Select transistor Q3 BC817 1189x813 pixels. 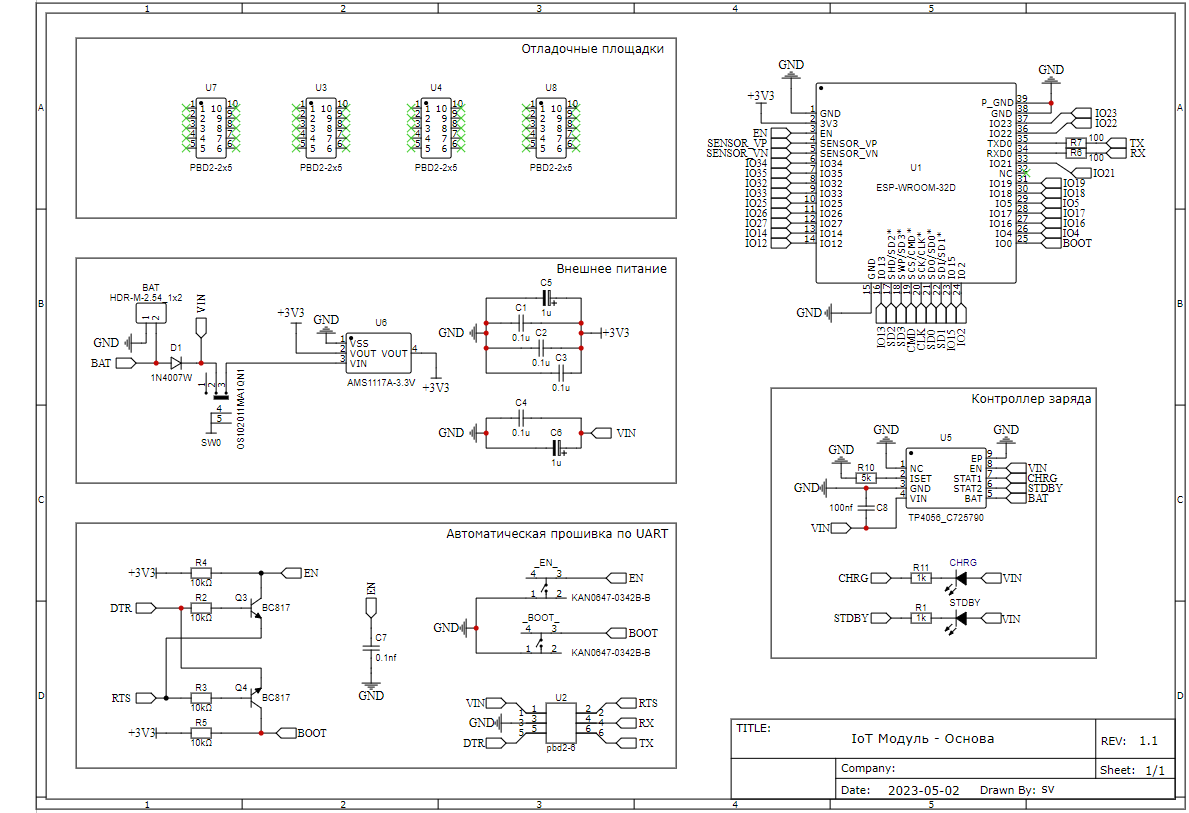coord(254,607)
